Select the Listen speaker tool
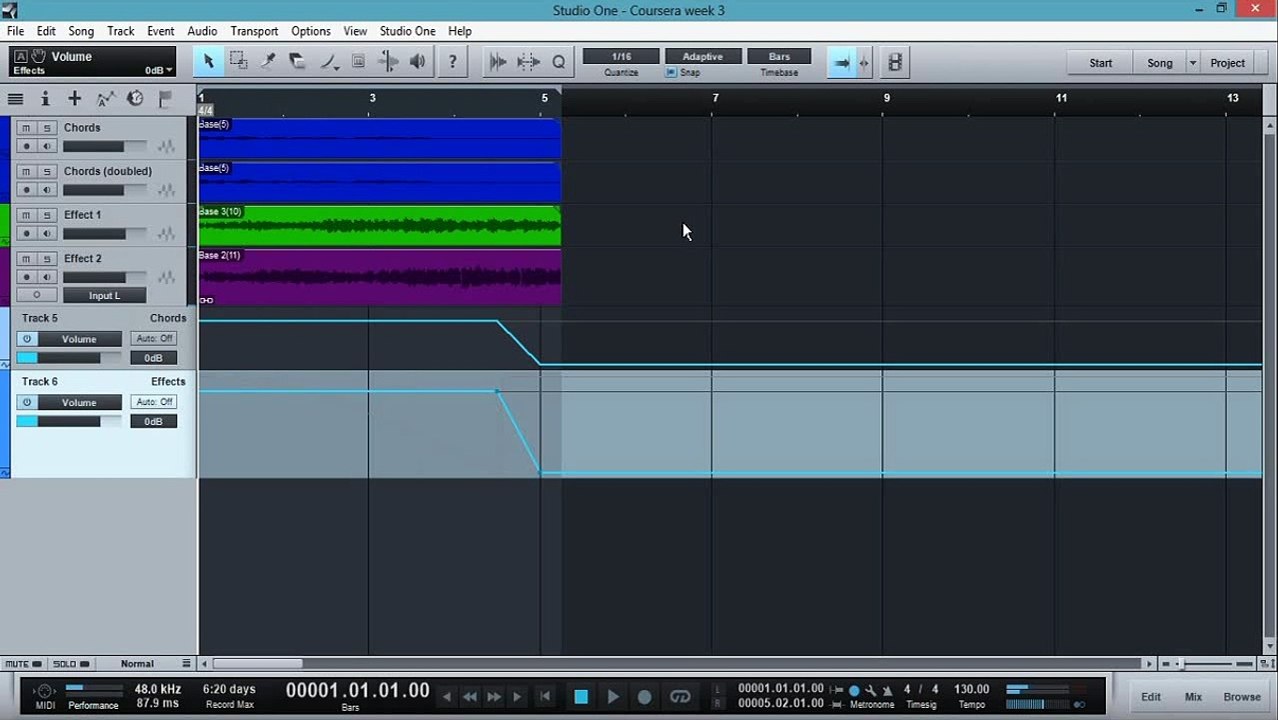 (418, 62)
